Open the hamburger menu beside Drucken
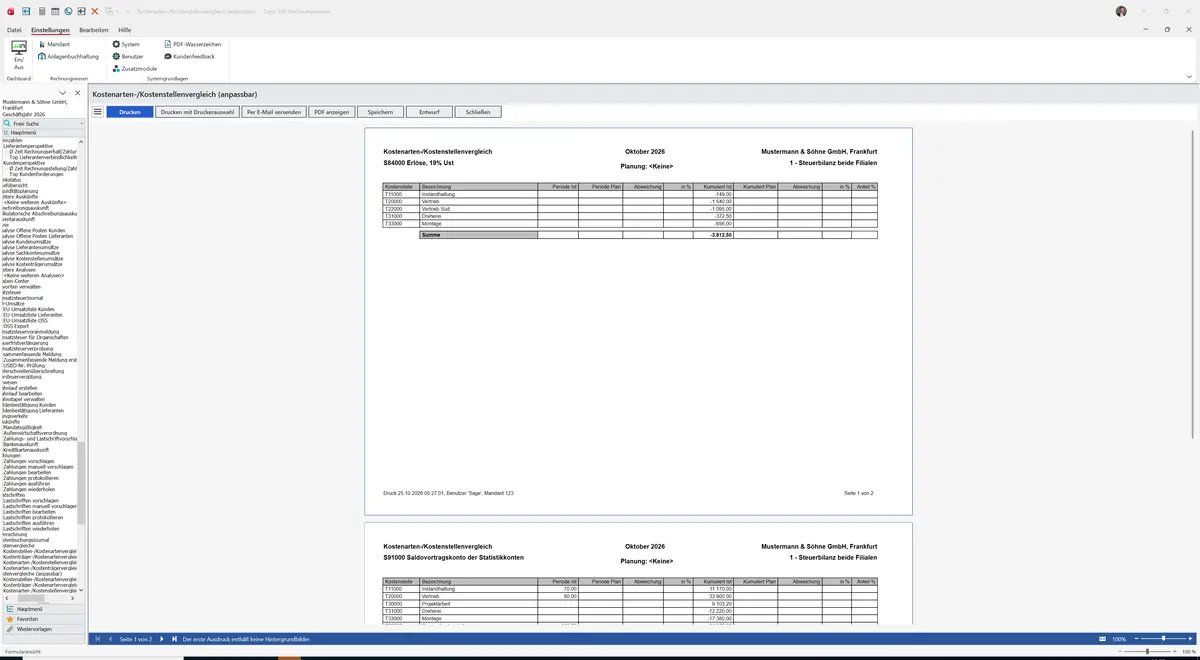Image resolution: width=1200 pixels, height=660 pixels. (98, 112)
